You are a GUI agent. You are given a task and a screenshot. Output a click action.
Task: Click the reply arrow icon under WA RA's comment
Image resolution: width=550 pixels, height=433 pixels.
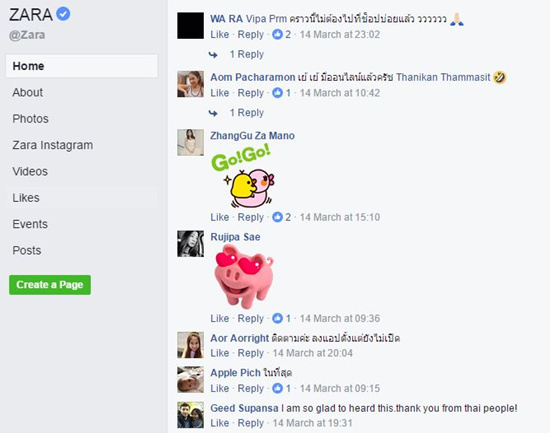pos(213,55)
